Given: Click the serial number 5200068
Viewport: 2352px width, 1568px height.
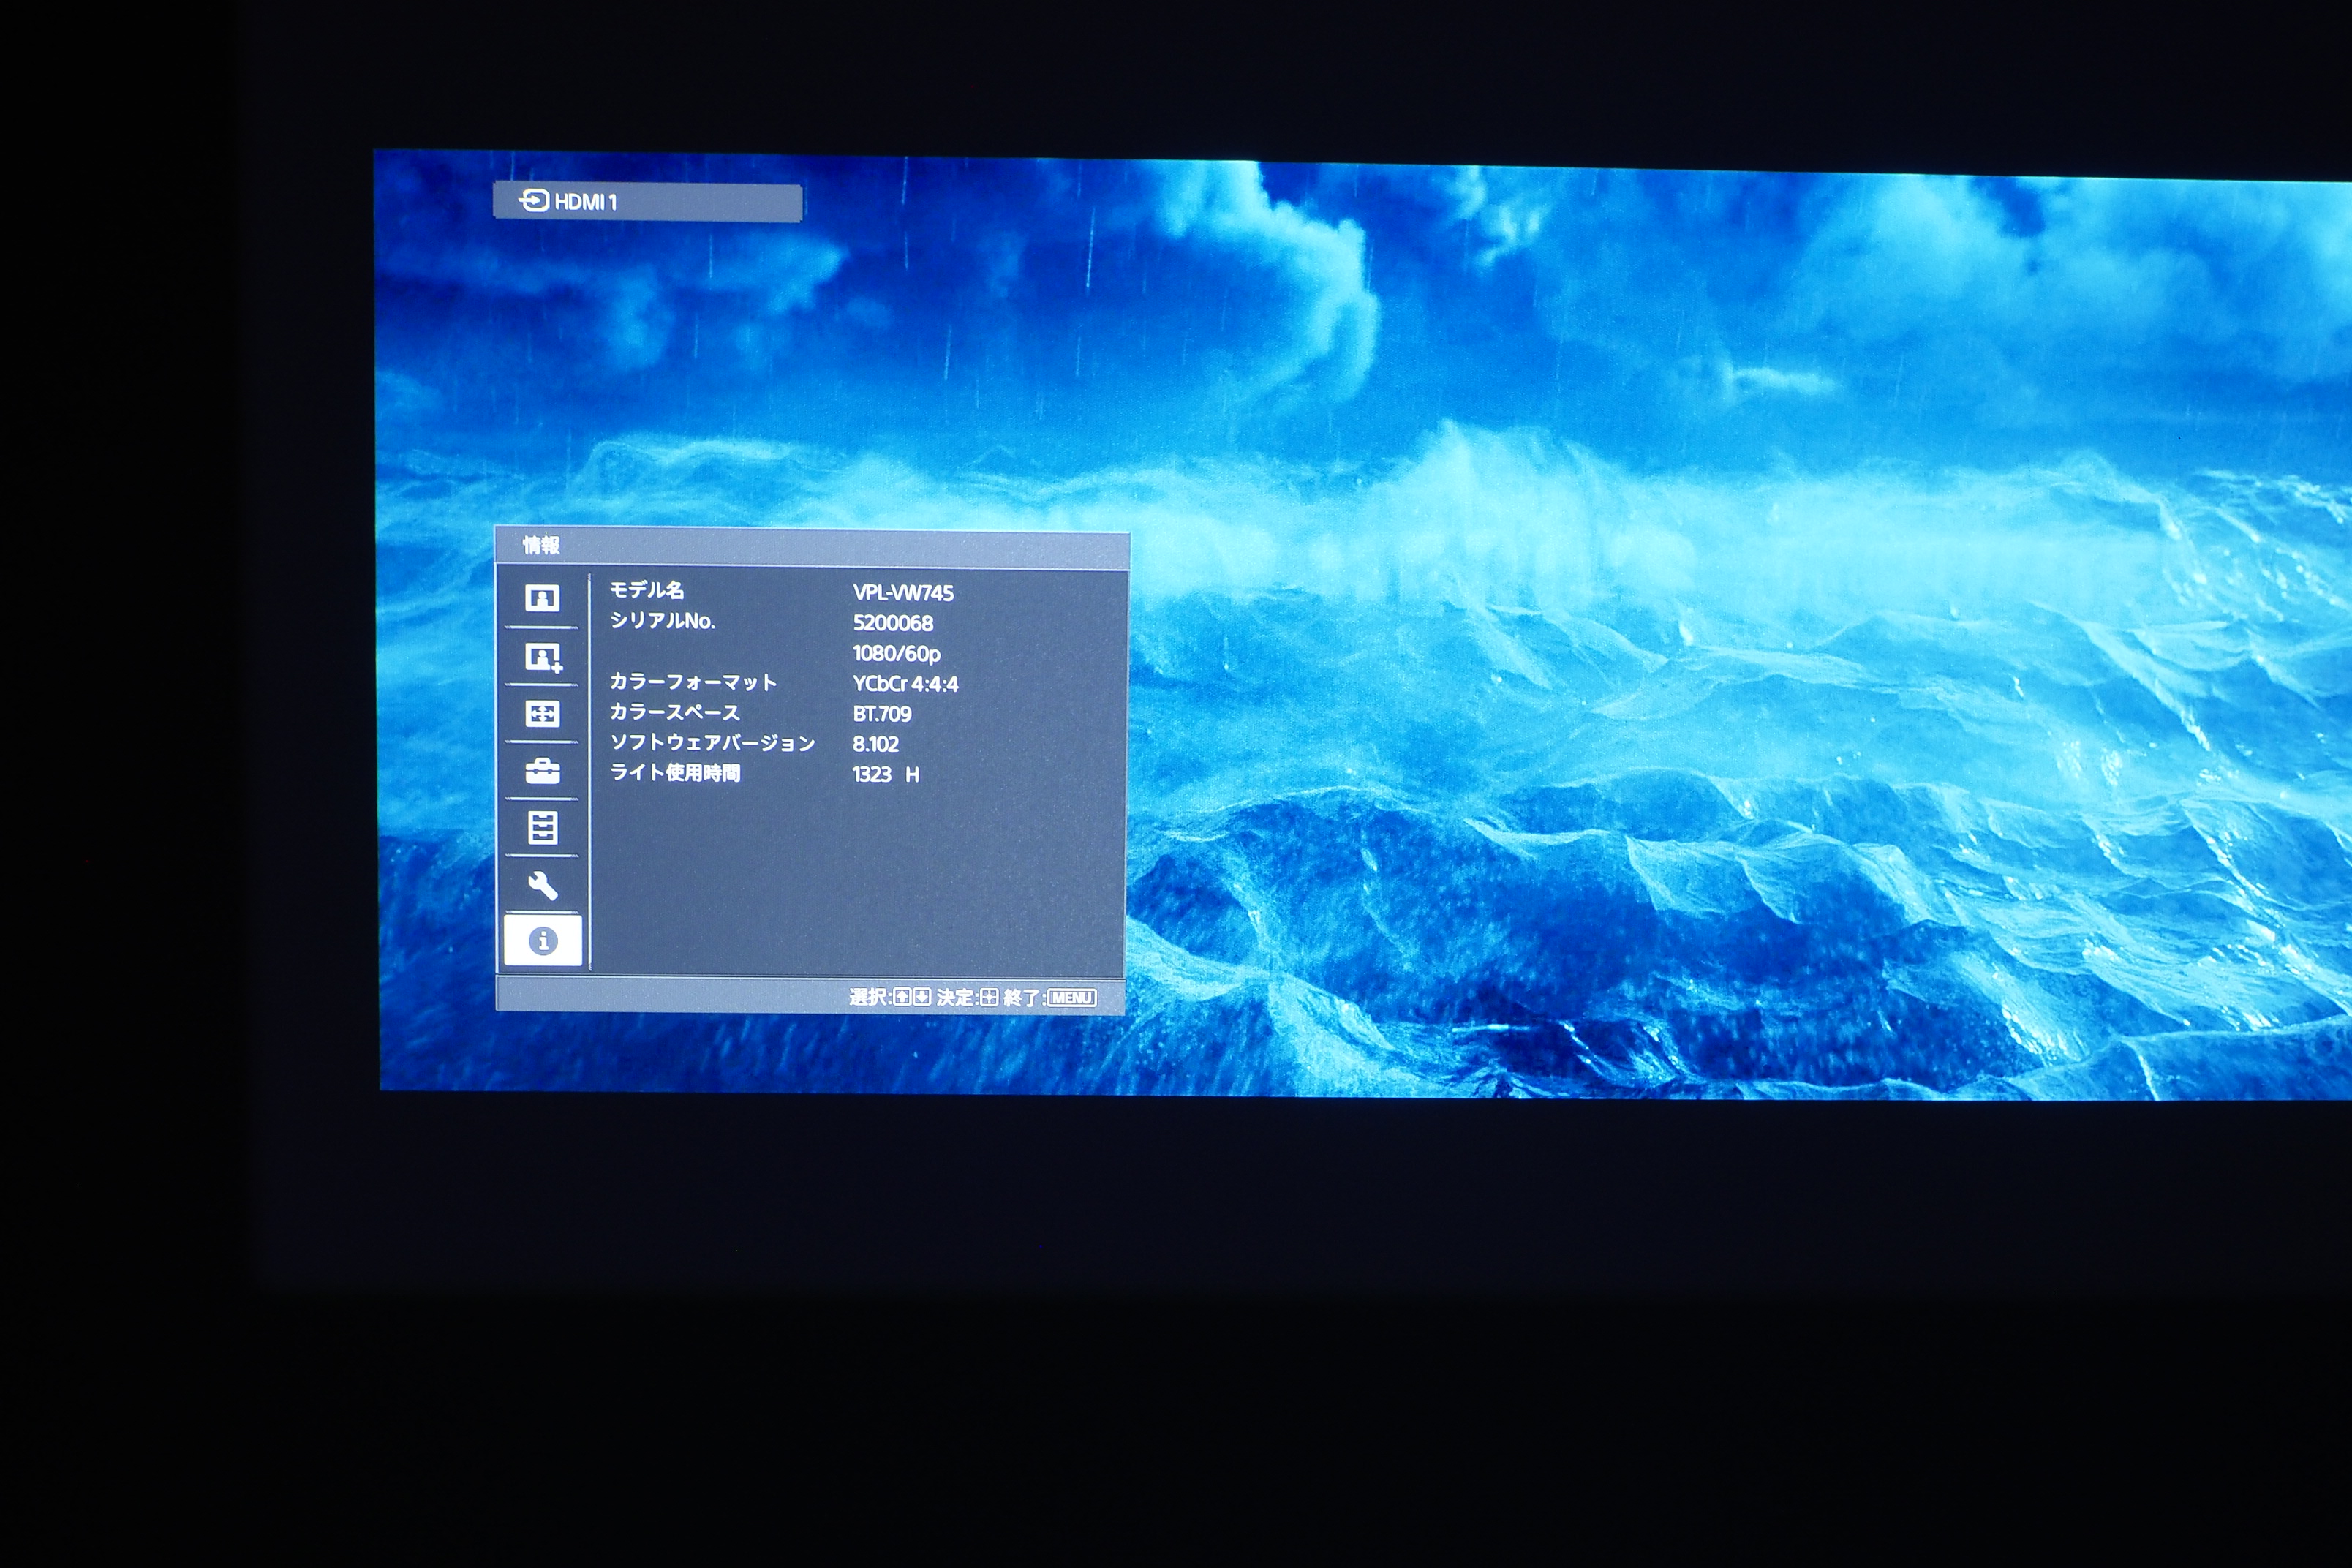Looking at the screenshot, I should tap(893, 623).
